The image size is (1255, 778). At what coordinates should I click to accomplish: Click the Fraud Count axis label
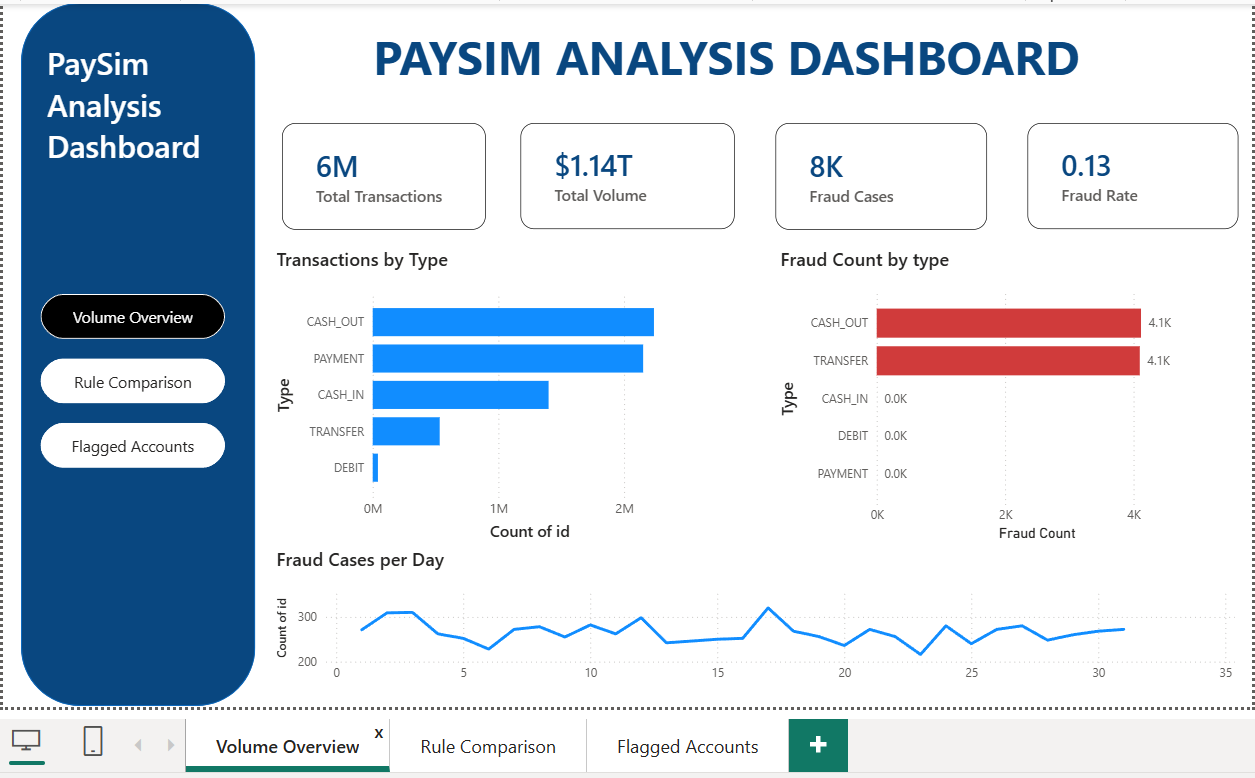coord(1037,533)
